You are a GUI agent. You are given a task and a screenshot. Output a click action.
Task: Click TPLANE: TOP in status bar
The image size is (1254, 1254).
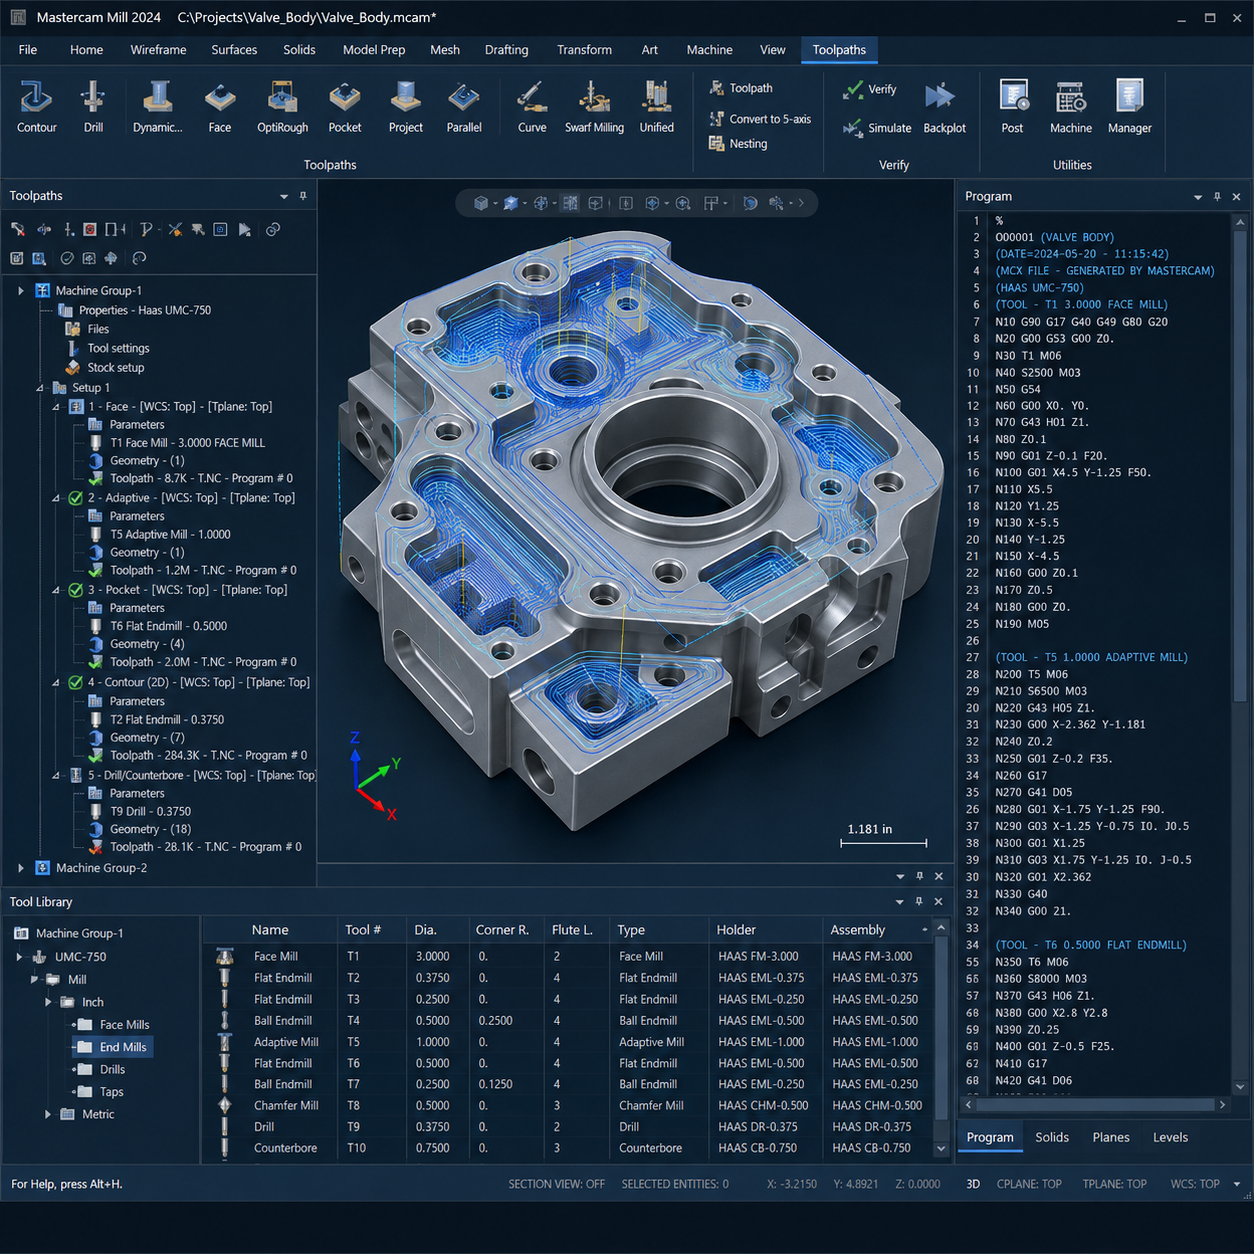pyautogui.click(x=1114, y=1184)
